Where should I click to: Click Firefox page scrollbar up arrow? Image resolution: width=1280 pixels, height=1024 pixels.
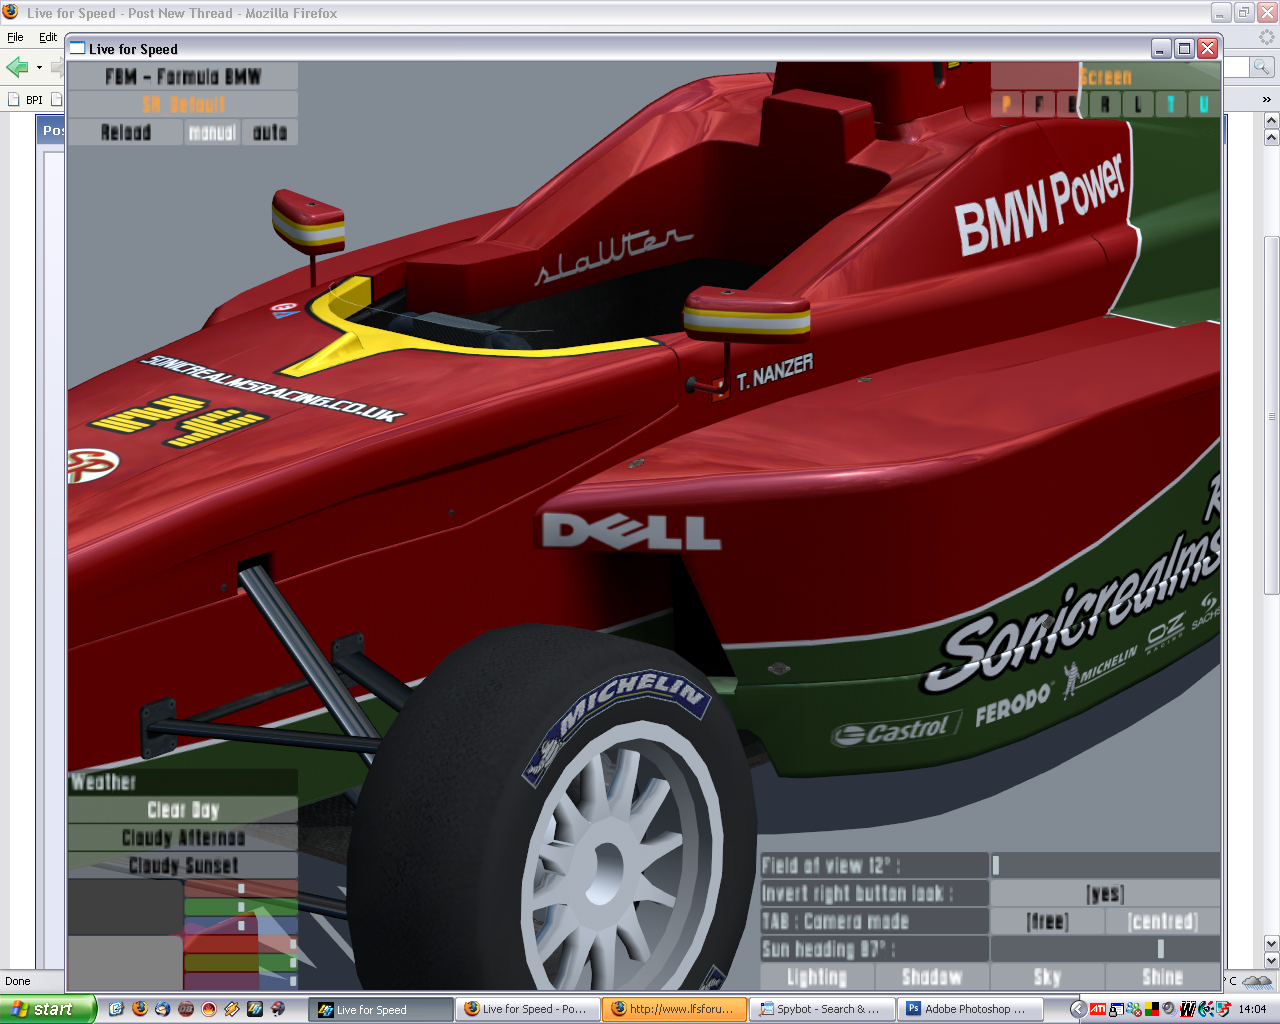coord(1271,120)
